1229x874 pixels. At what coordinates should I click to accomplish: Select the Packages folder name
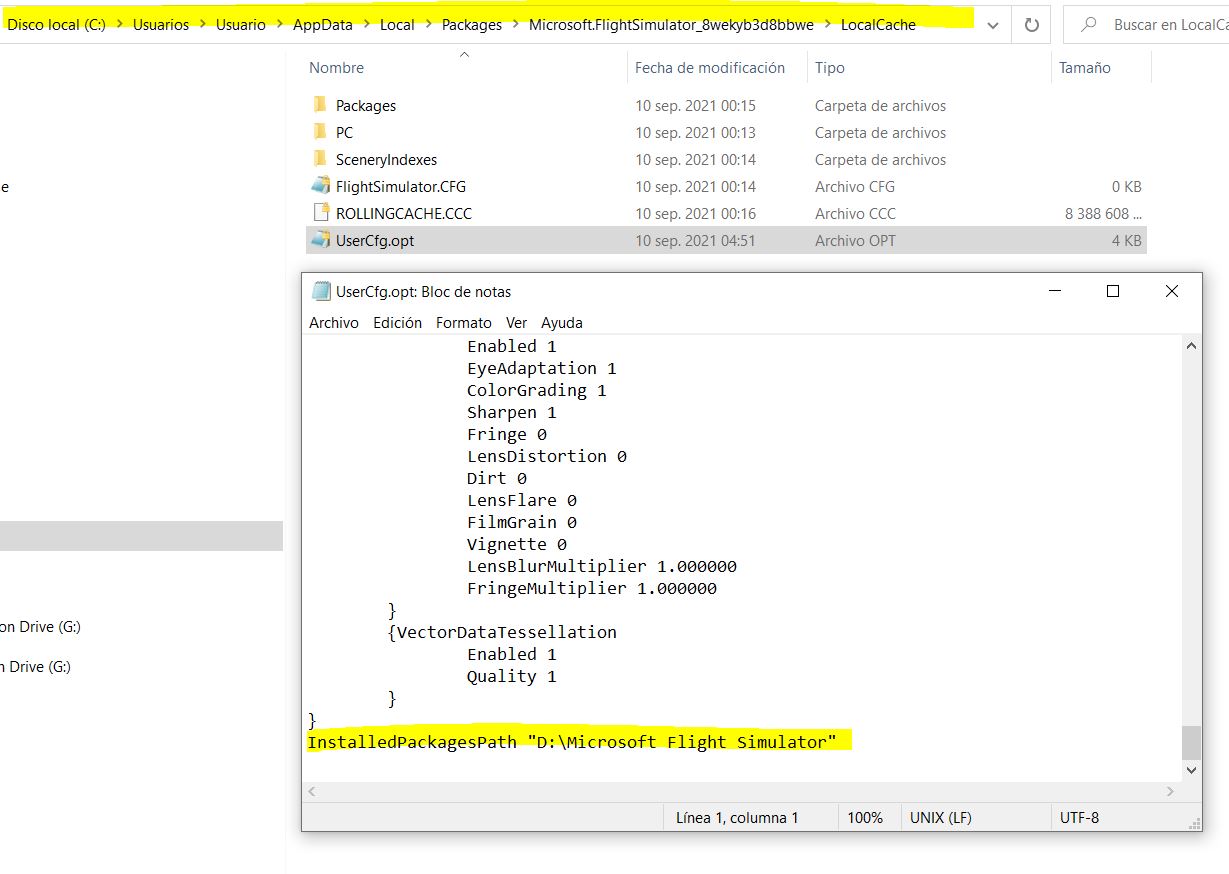coord(366,105)
